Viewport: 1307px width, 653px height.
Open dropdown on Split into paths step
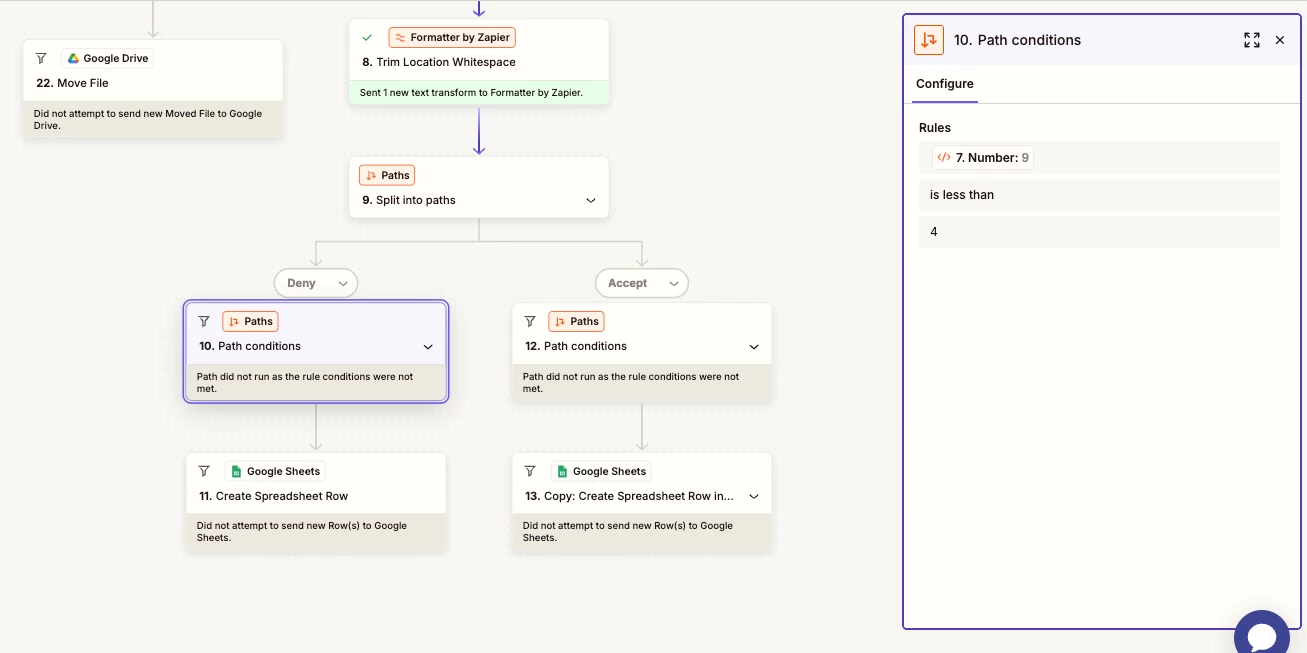coord(590,200)
